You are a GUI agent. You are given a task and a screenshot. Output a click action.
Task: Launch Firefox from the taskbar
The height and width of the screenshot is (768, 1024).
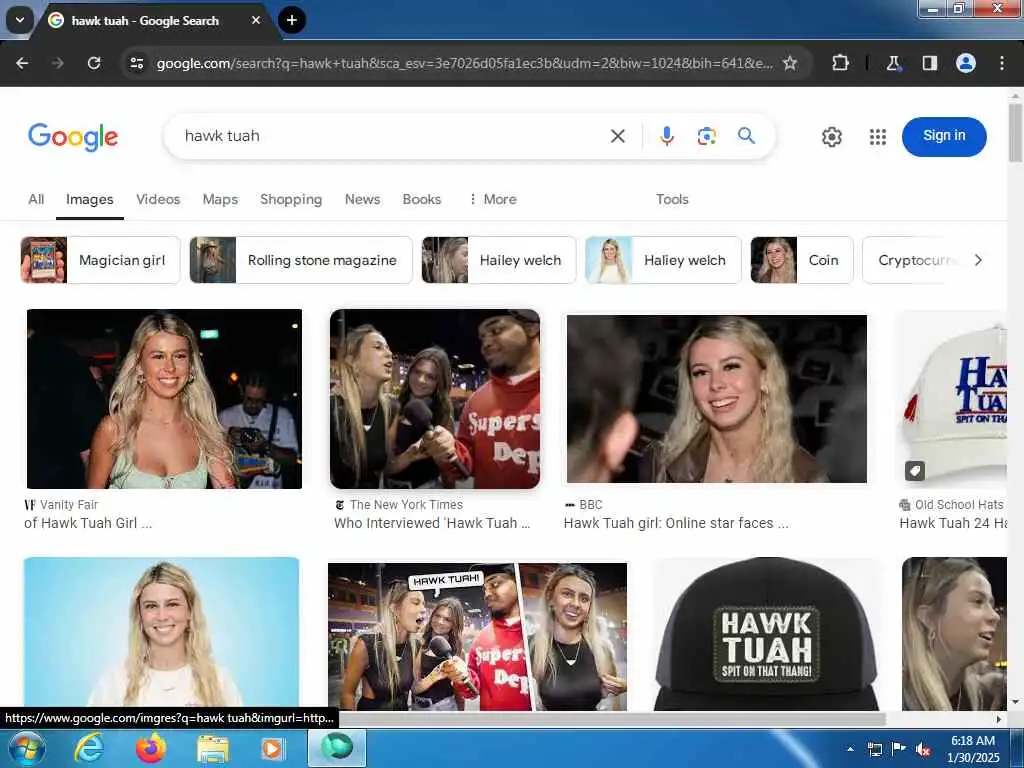151,748
